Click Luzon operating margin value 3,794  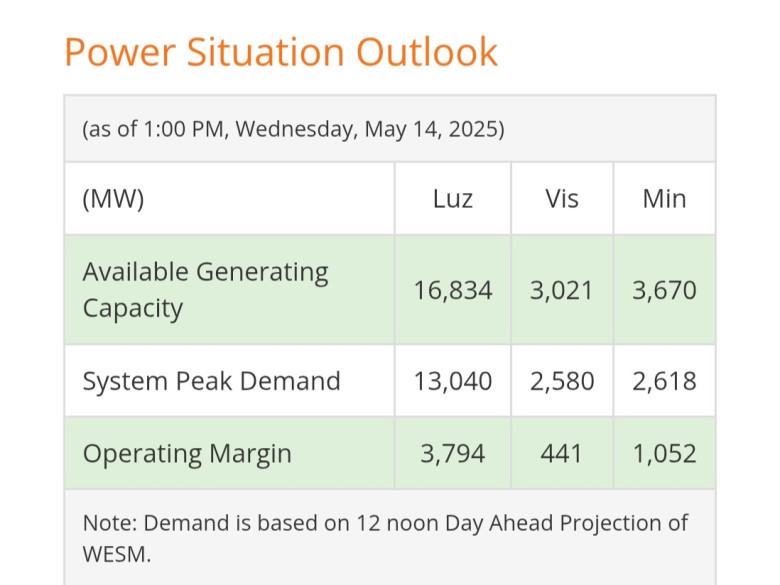coord(453,453)
